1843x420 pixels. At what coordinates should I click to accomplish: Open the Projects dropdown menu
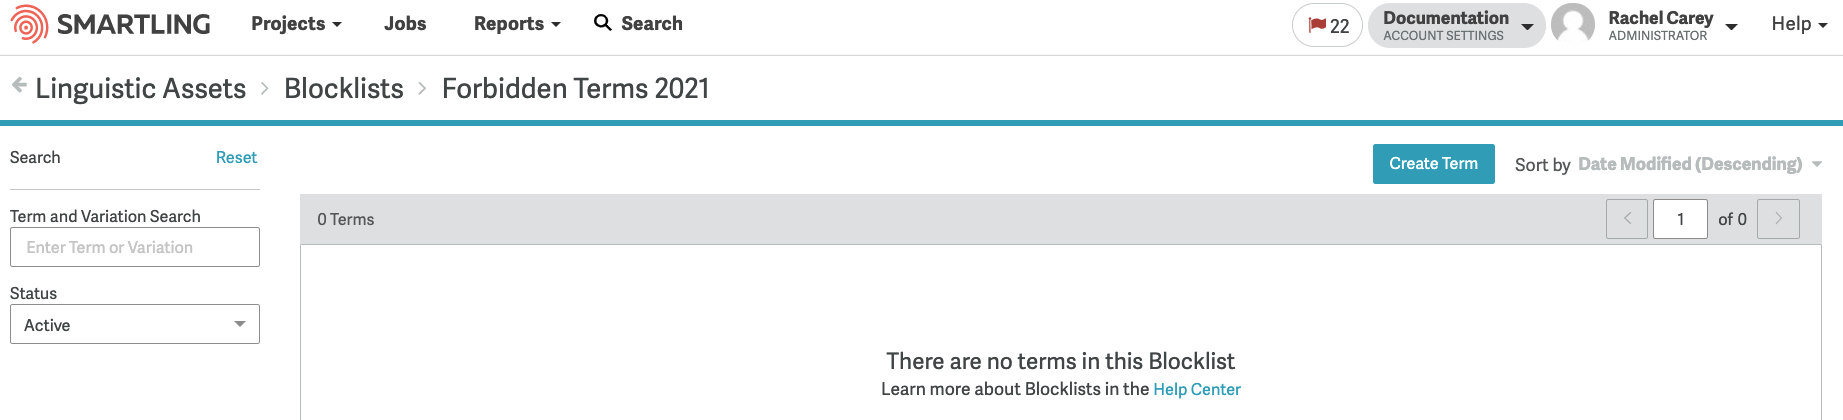296,23
